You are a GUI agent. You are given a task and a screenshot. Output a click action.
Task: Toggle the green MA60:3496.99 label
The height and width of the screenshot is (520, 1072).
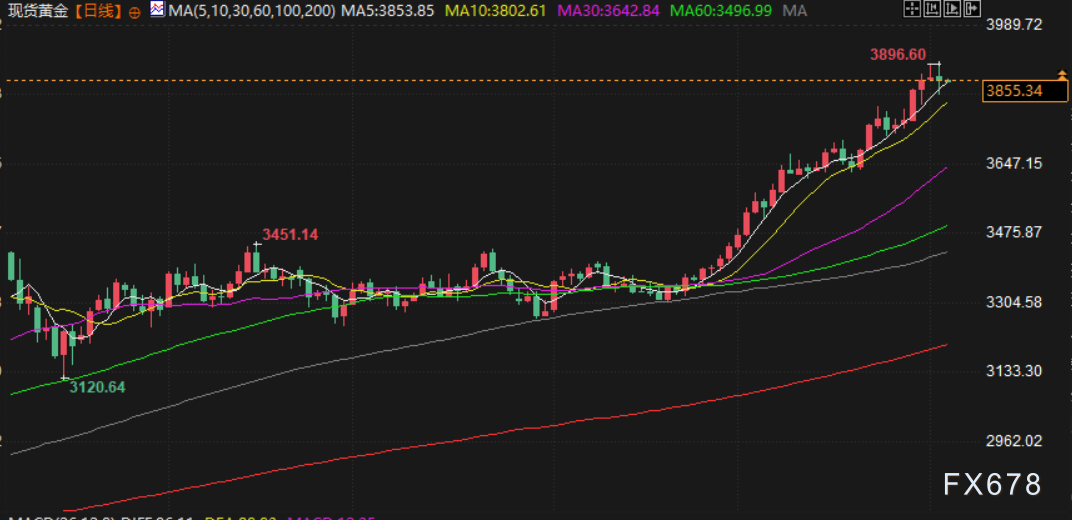(722, 10)
